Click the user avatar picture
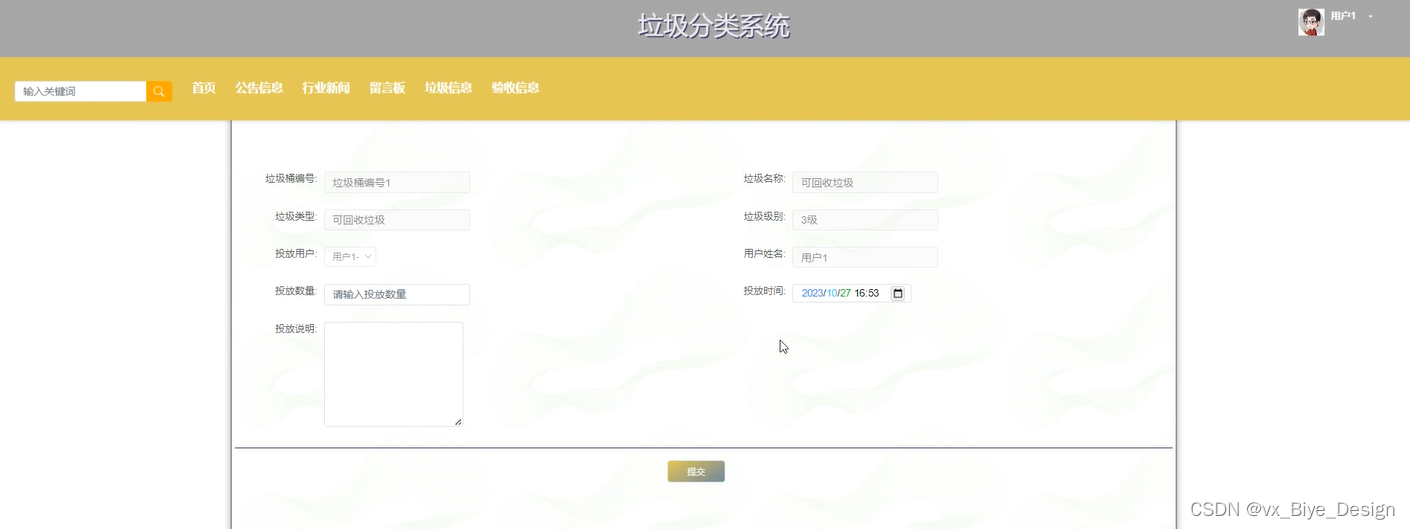The image size is (1410, 529). coord(1311,22)
